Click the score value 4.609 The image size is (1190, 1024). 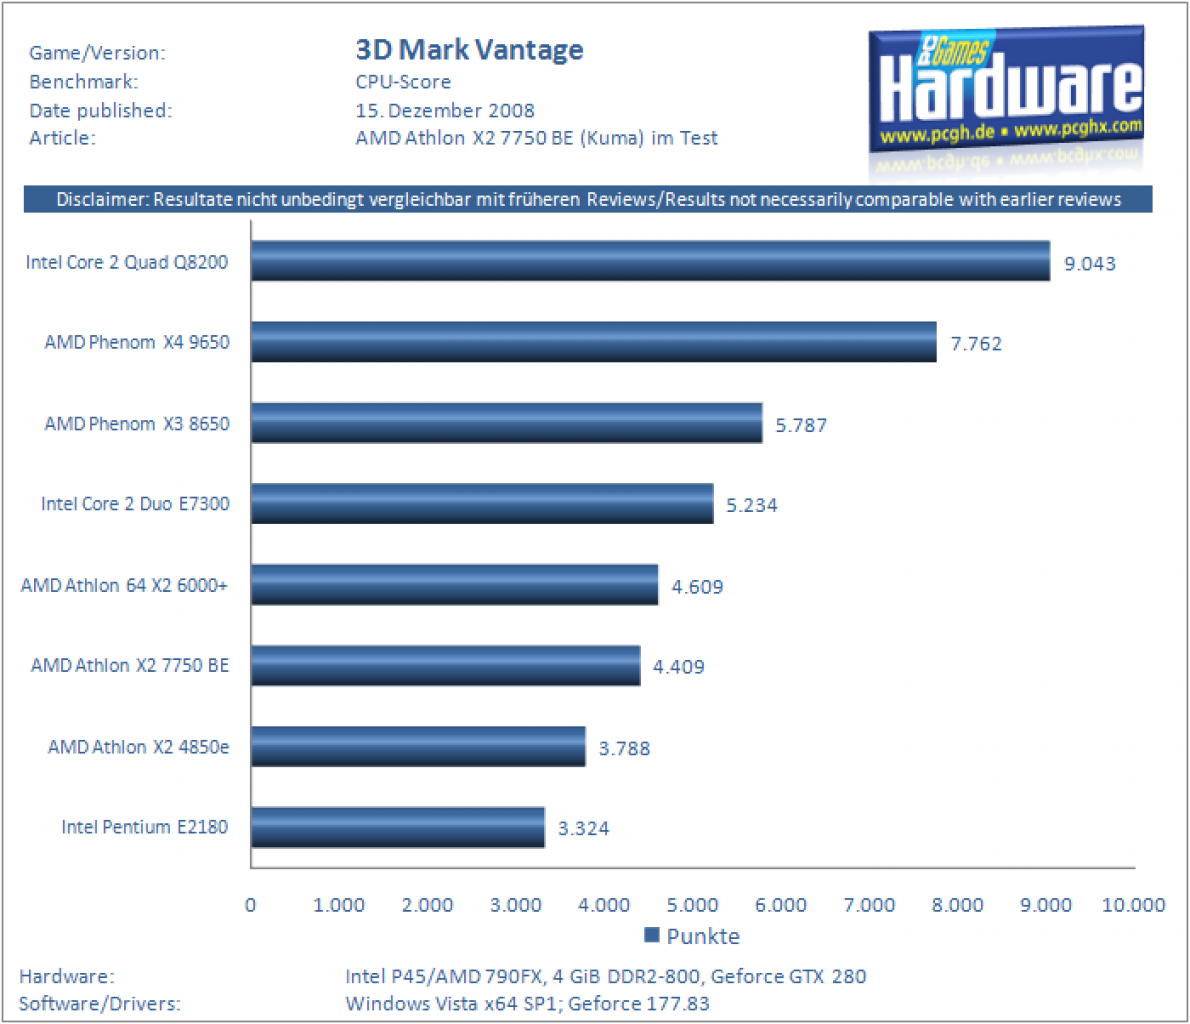(697, 587)
